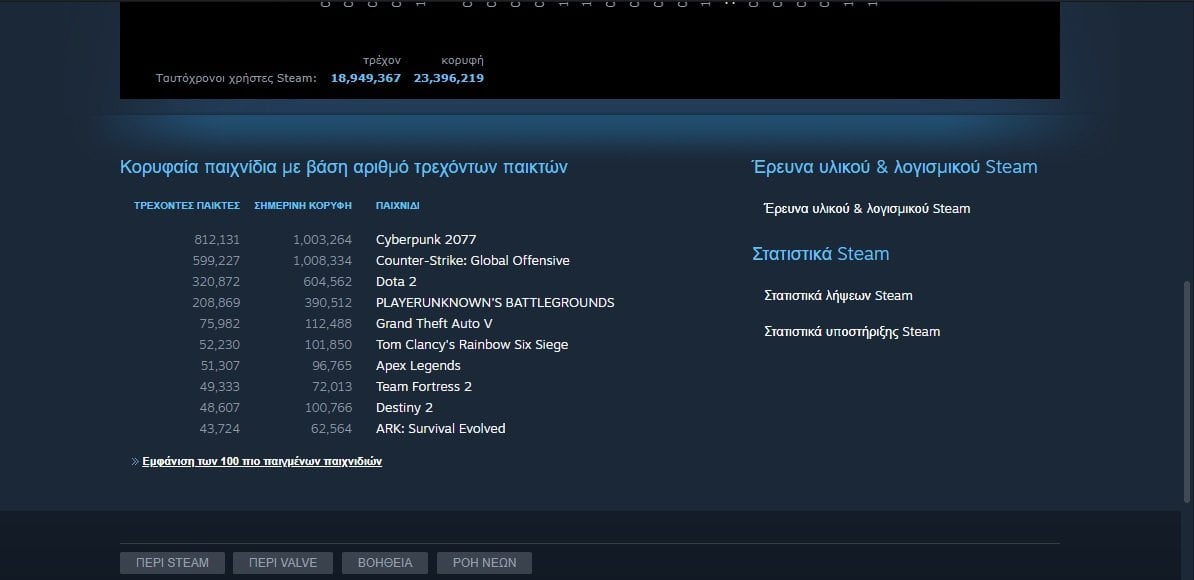This screenshot has height=580, width=1194.
Task: Click the ΠΕΡΙ STEAM footer button
Action: (172, 562)
